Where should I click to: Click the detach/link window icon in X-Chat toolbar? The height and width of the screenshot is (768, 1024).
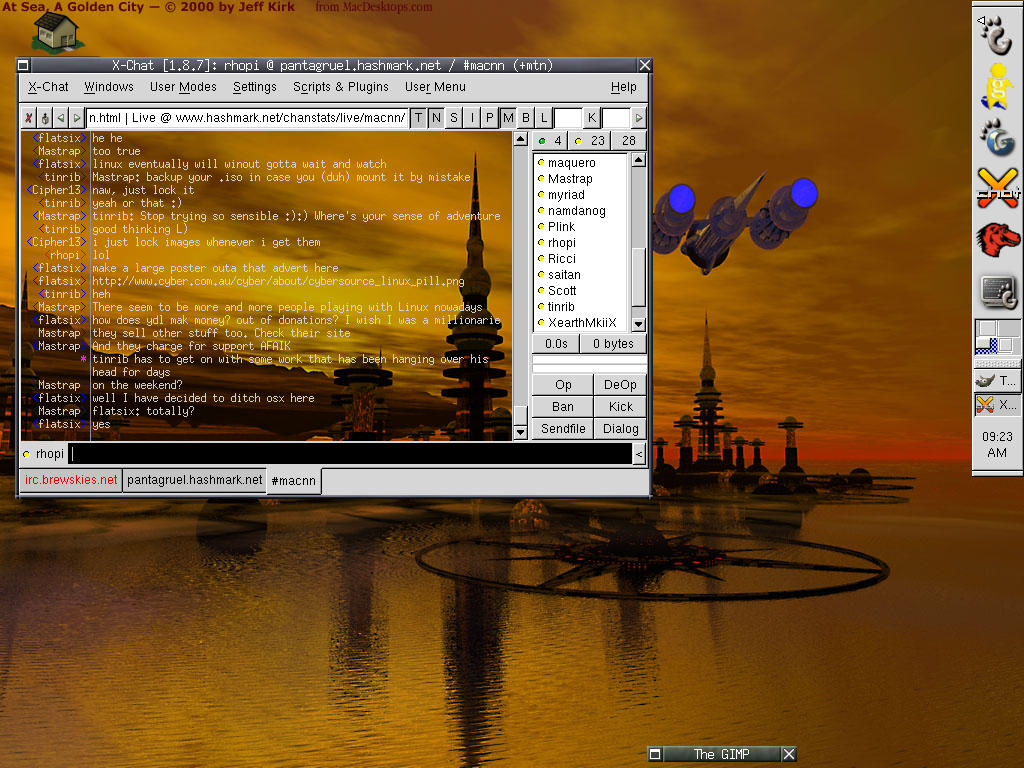[x=45, y=118]
